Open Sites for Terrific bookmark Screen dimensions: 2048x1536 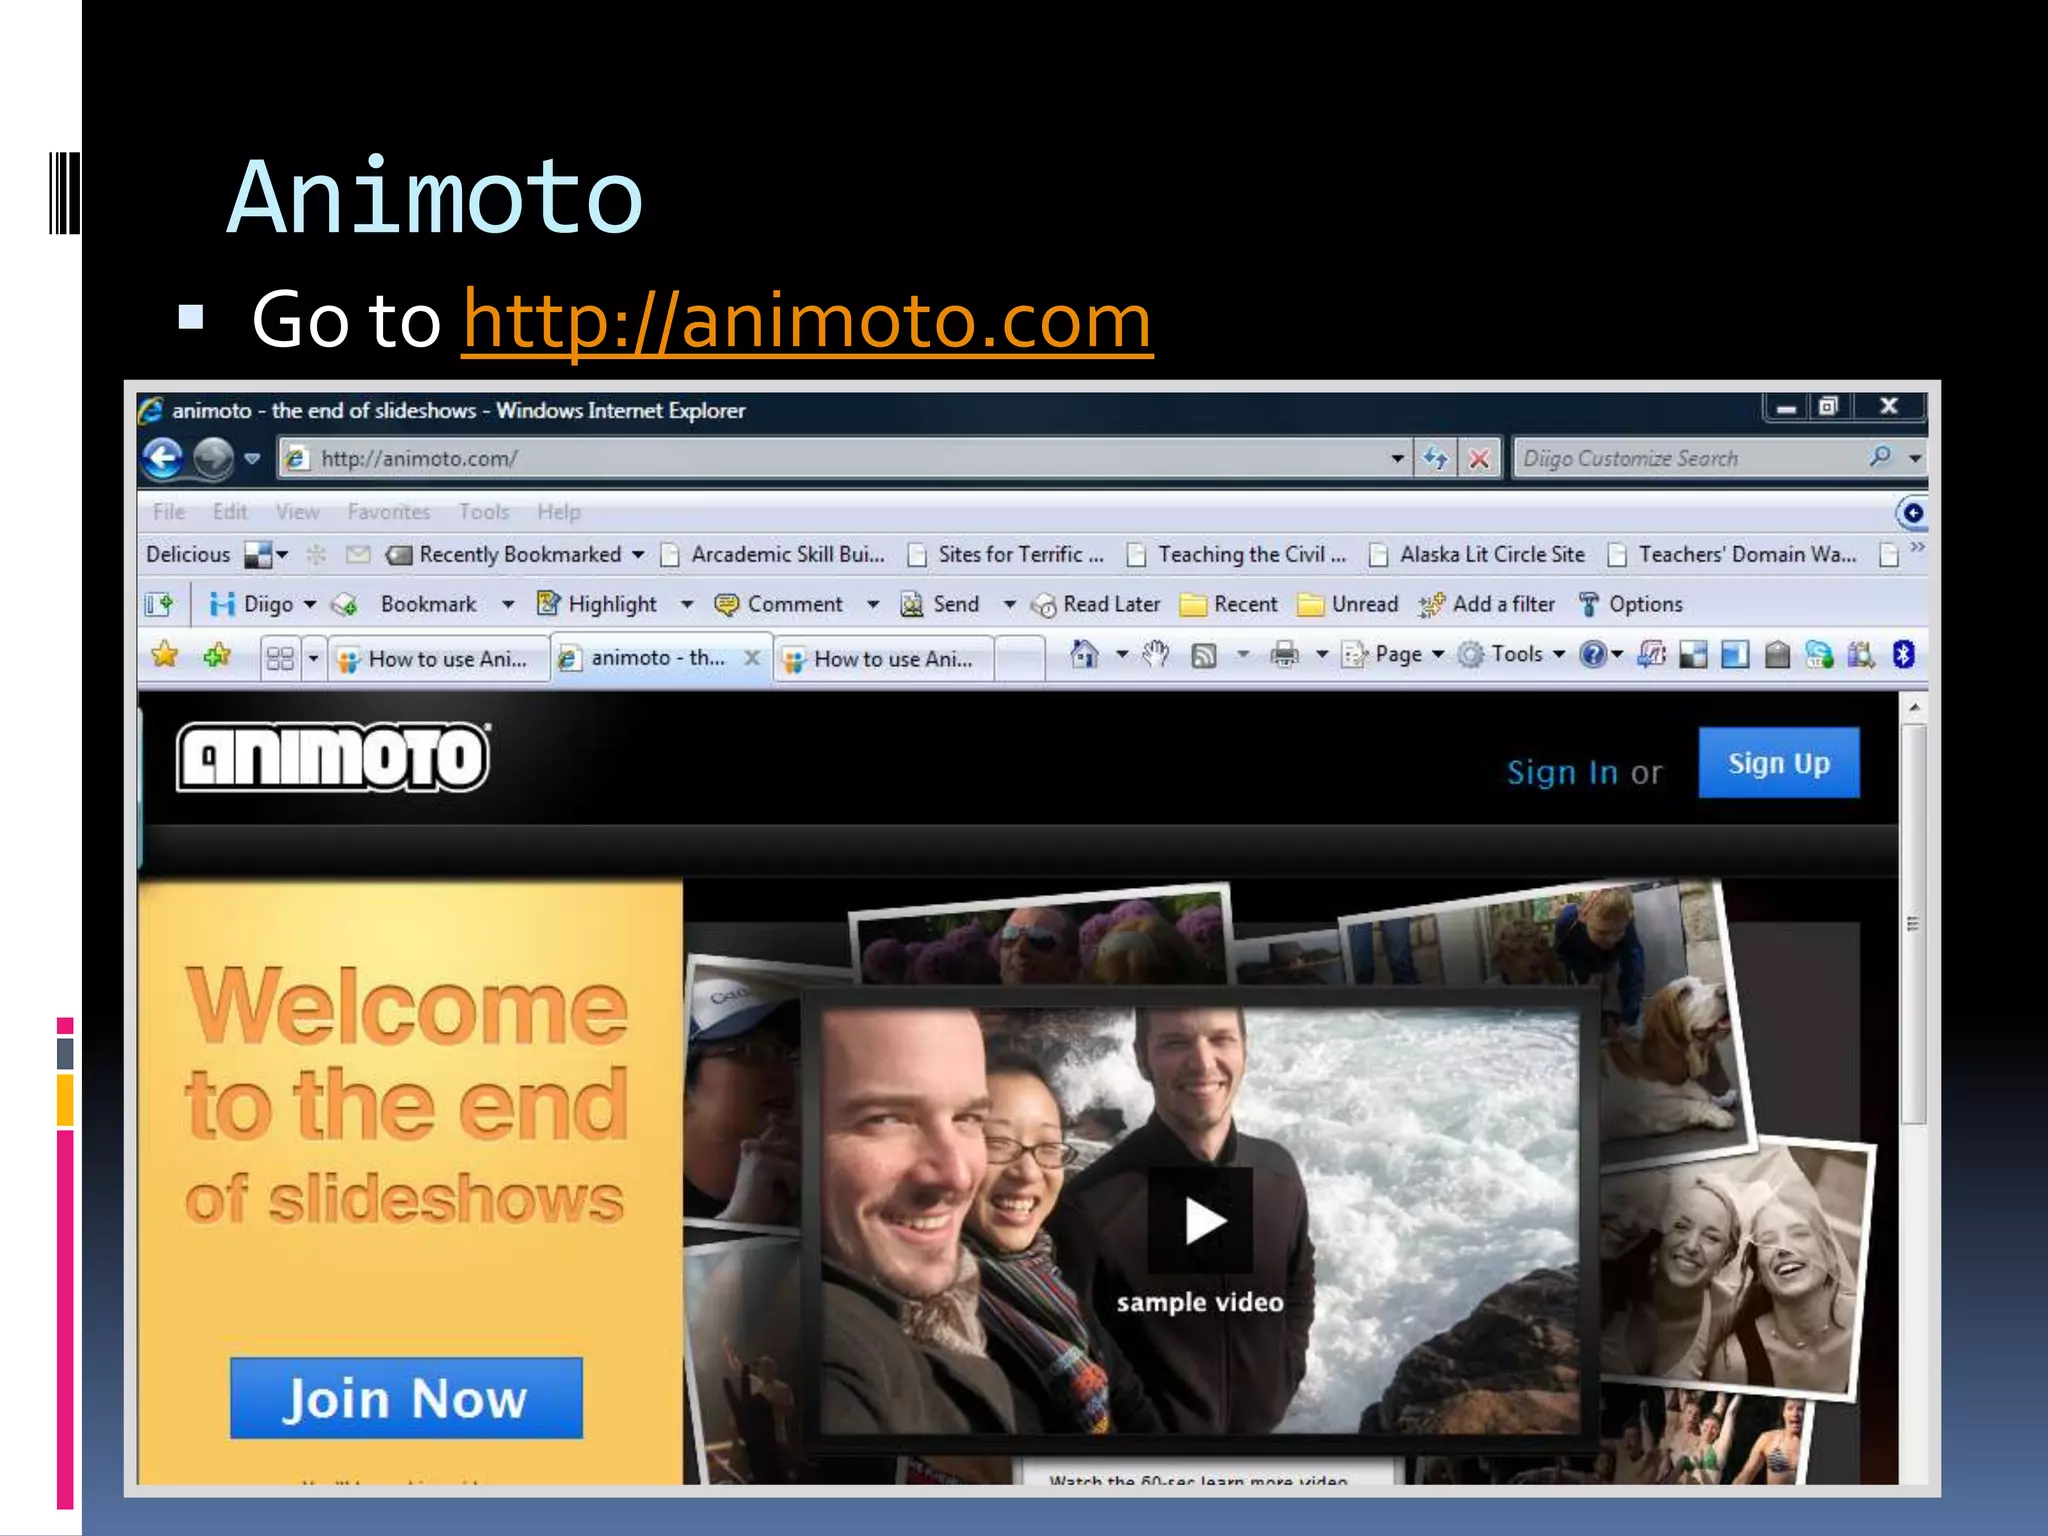(1006, 554)
